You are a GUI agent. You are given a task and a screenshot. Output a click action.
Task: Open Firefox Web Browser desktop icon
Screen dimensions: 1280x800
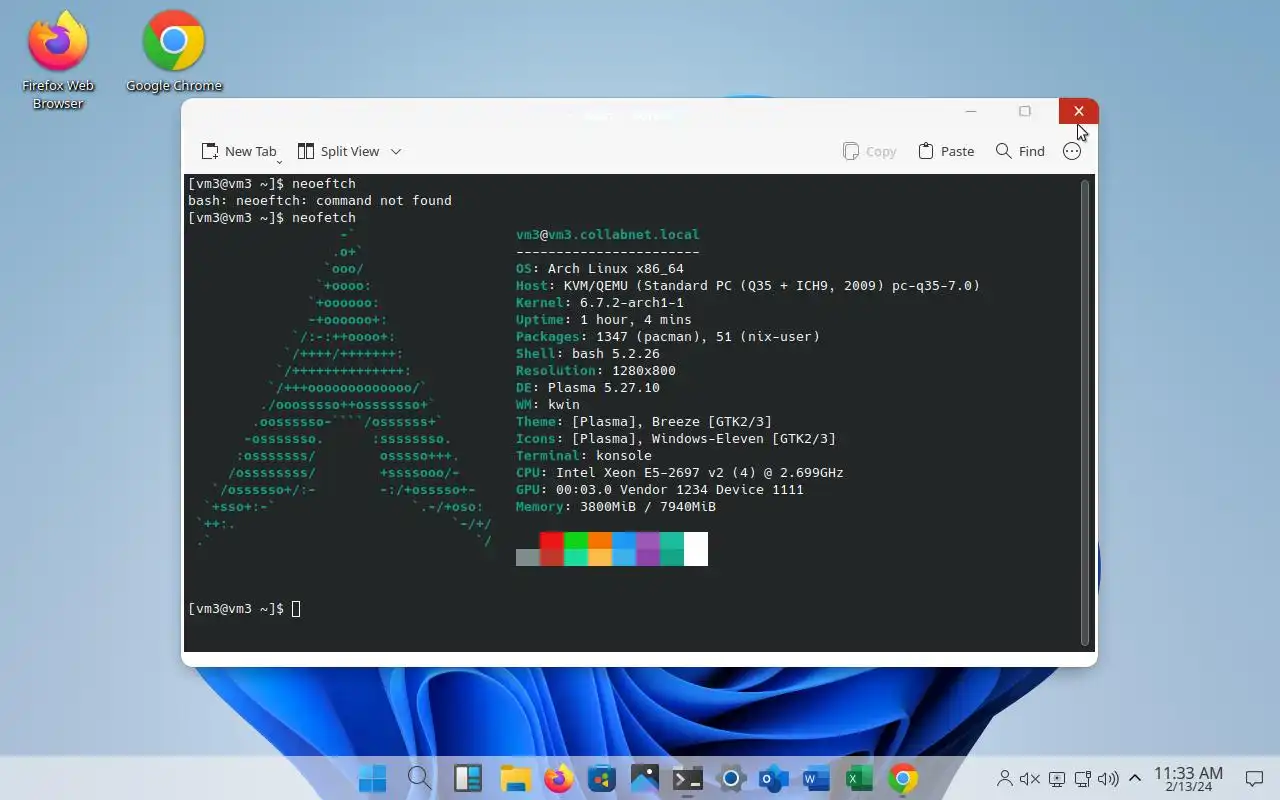tap(58, 59)
